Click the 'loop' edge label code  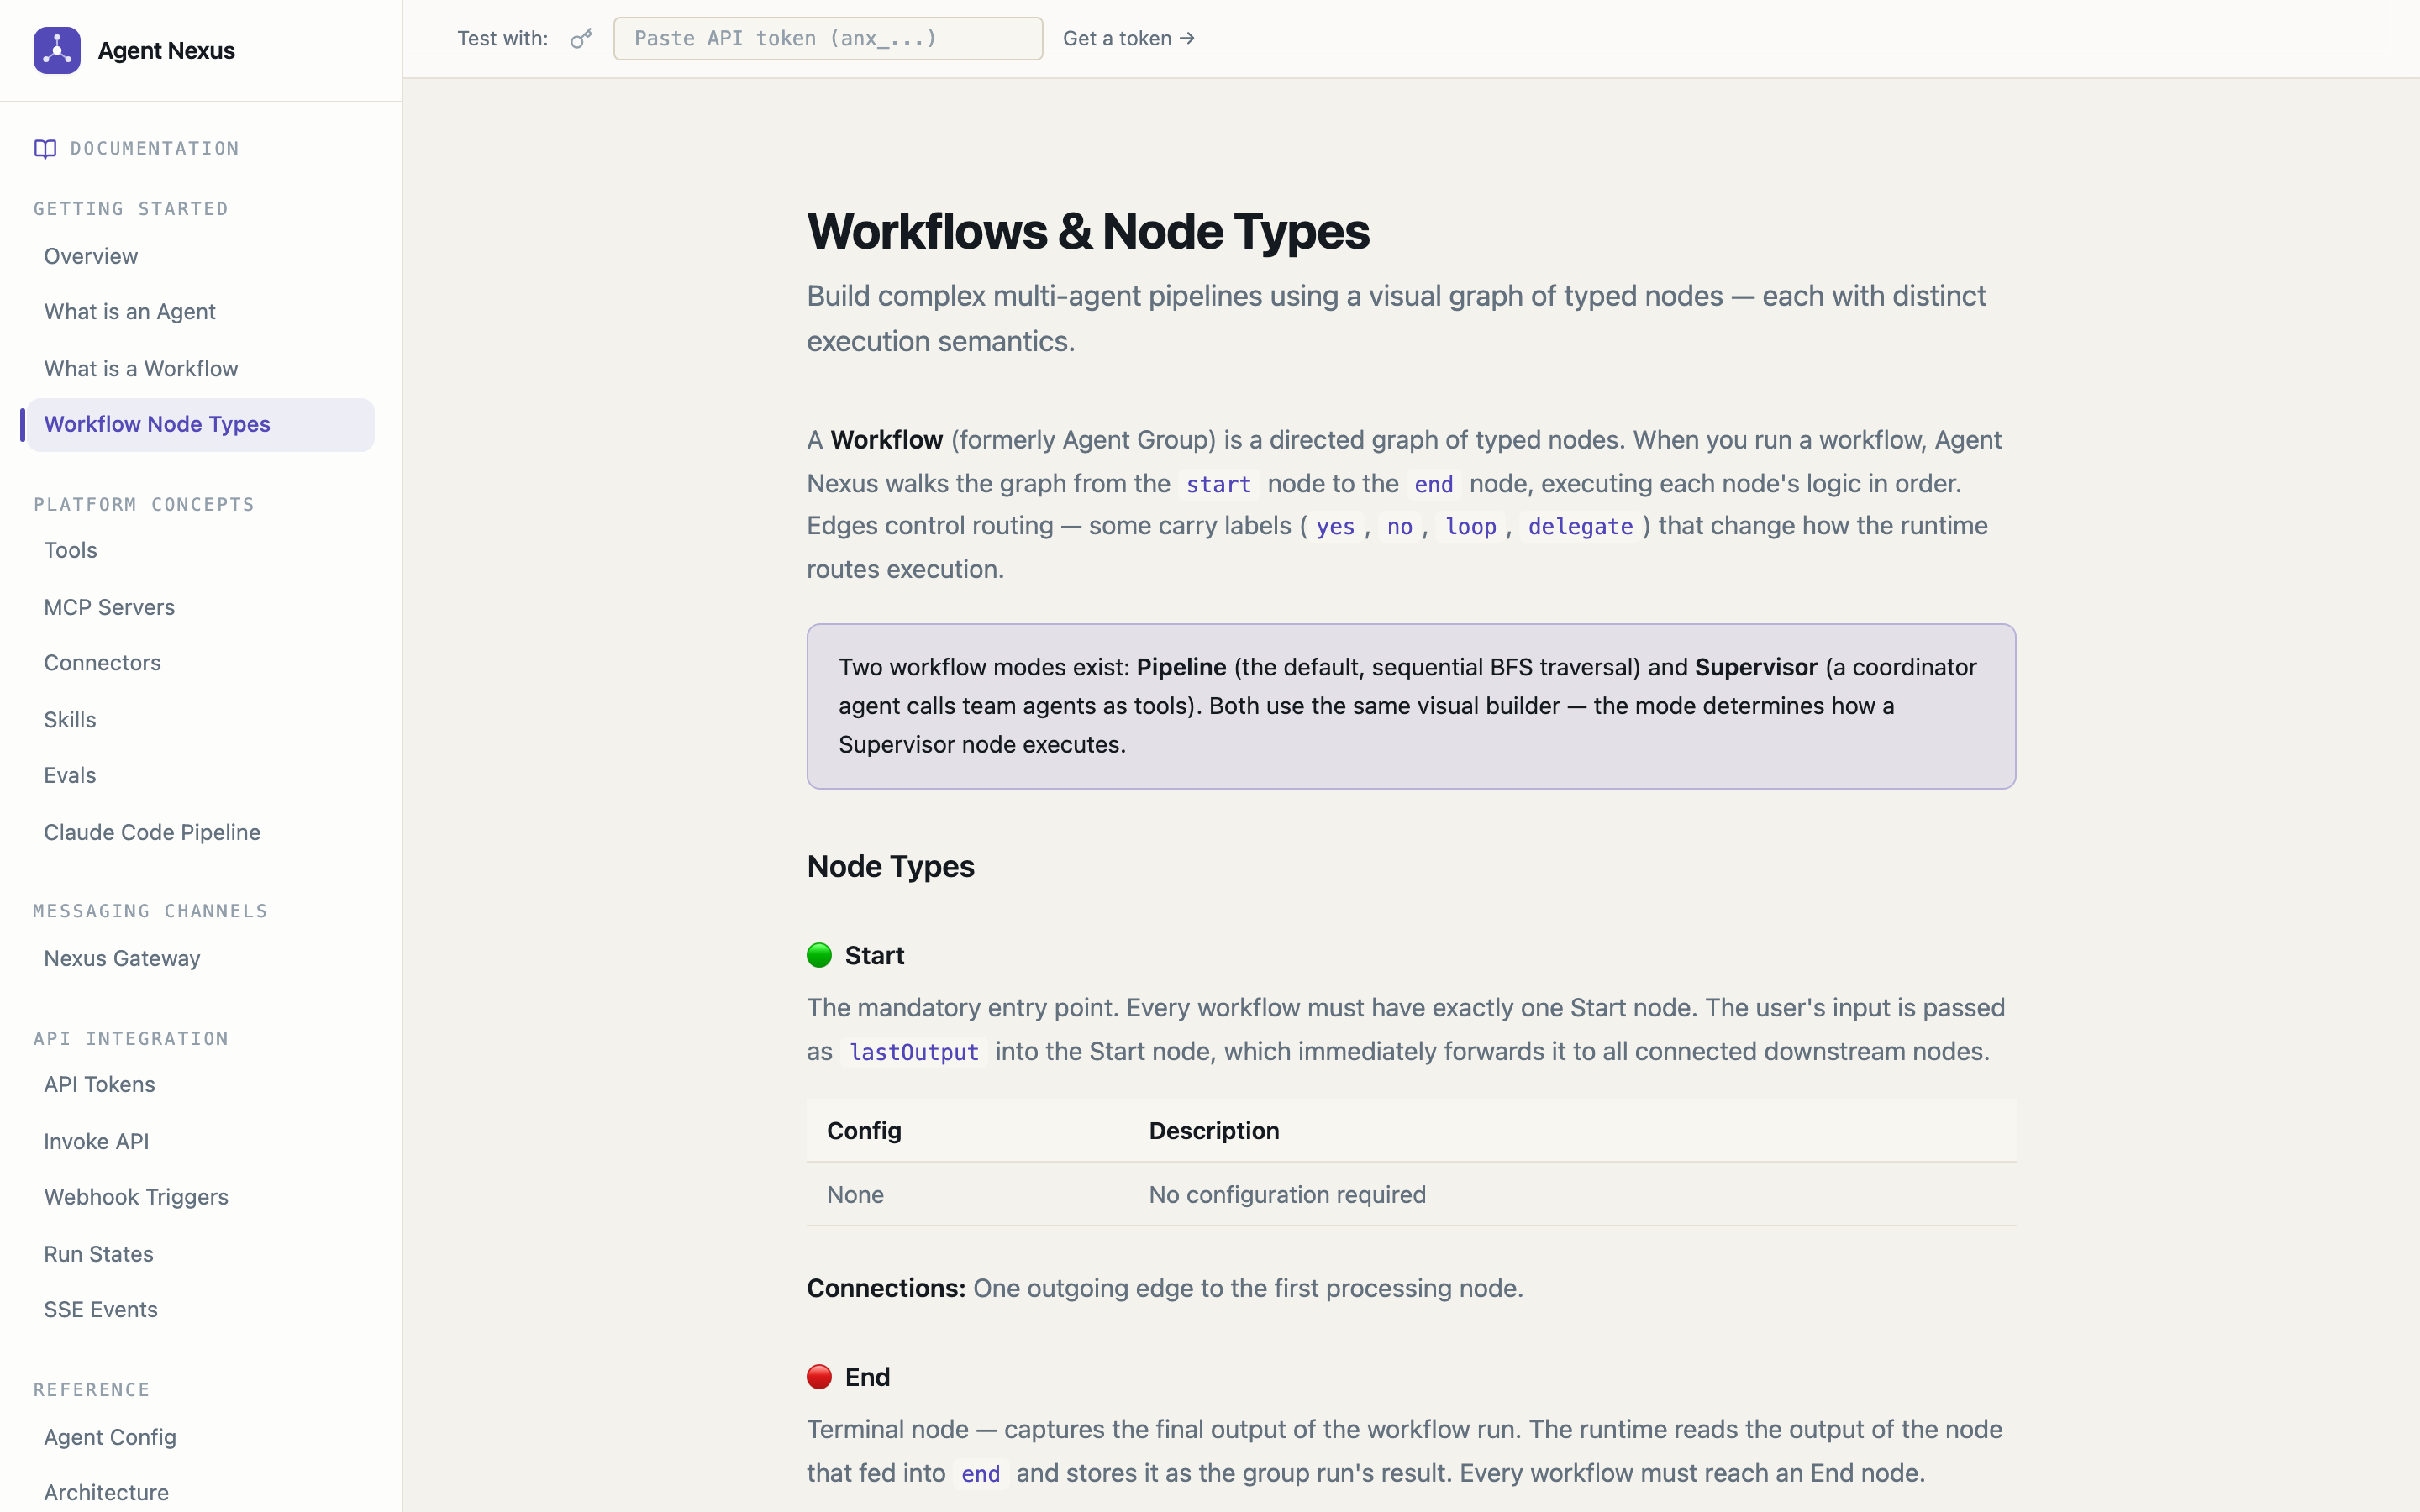[x=1471, y=527]
